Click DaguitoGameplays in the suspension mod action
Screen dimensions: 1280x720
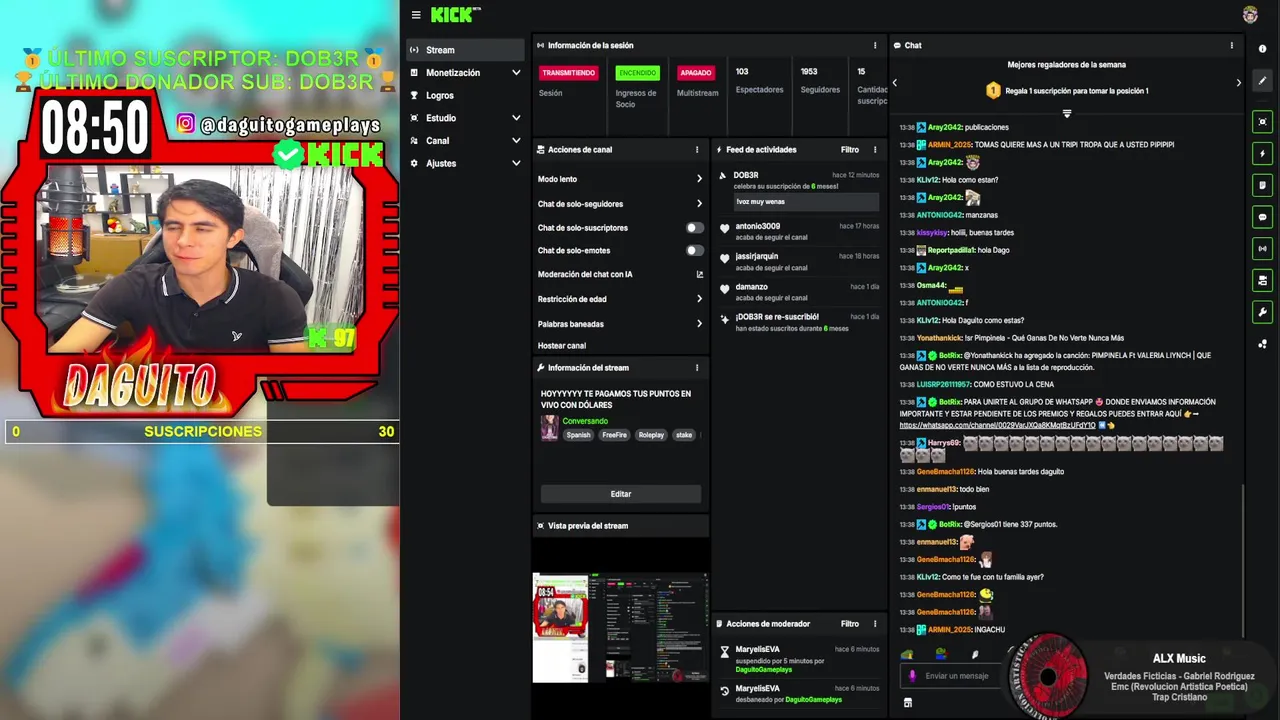(x=765, y=670)
